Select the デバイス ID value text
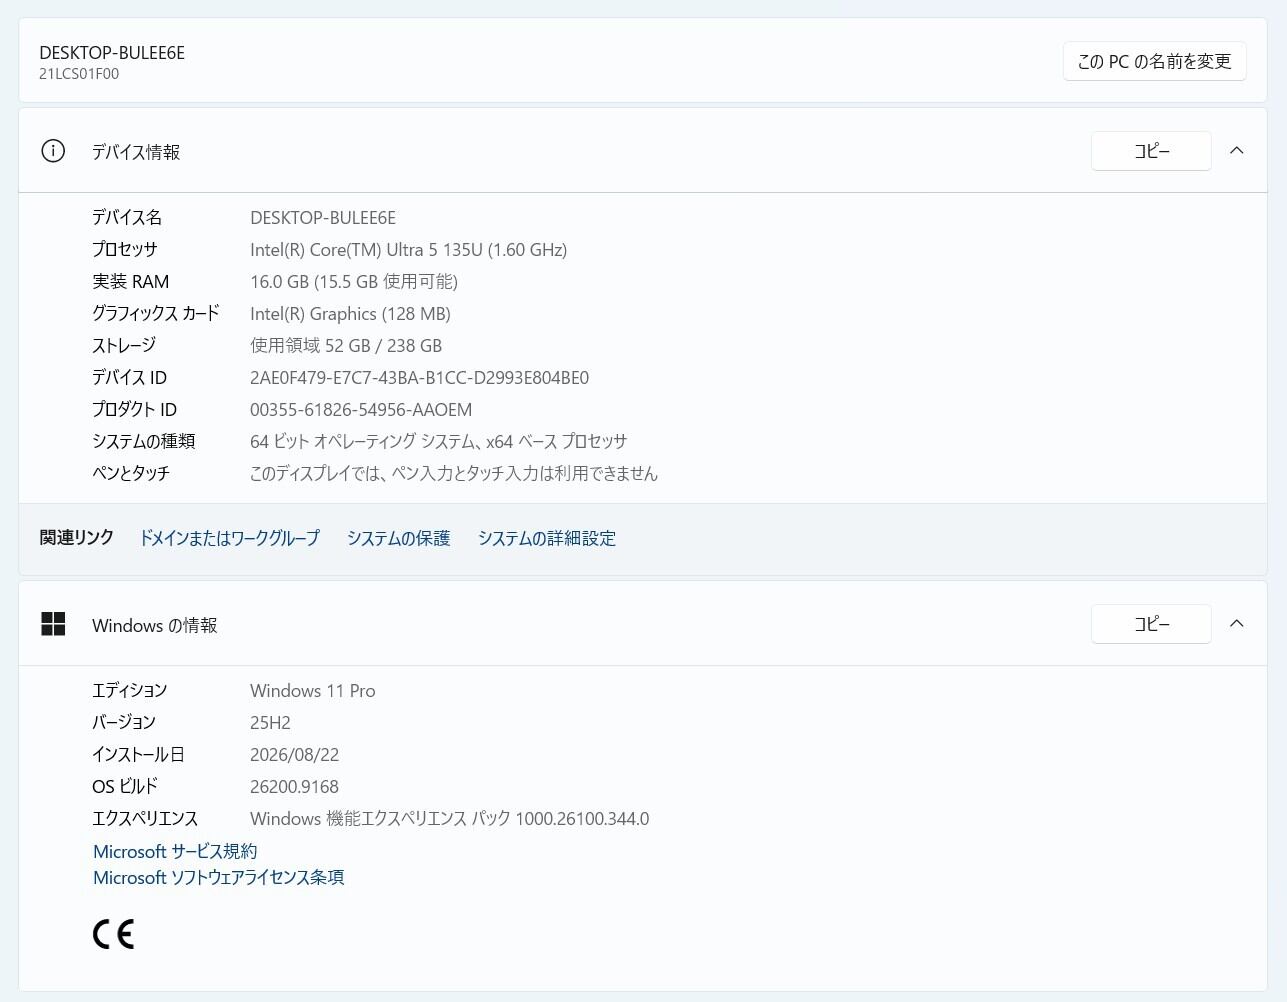The width and height of the screenshot is (1287, 1002). point(420,378)
